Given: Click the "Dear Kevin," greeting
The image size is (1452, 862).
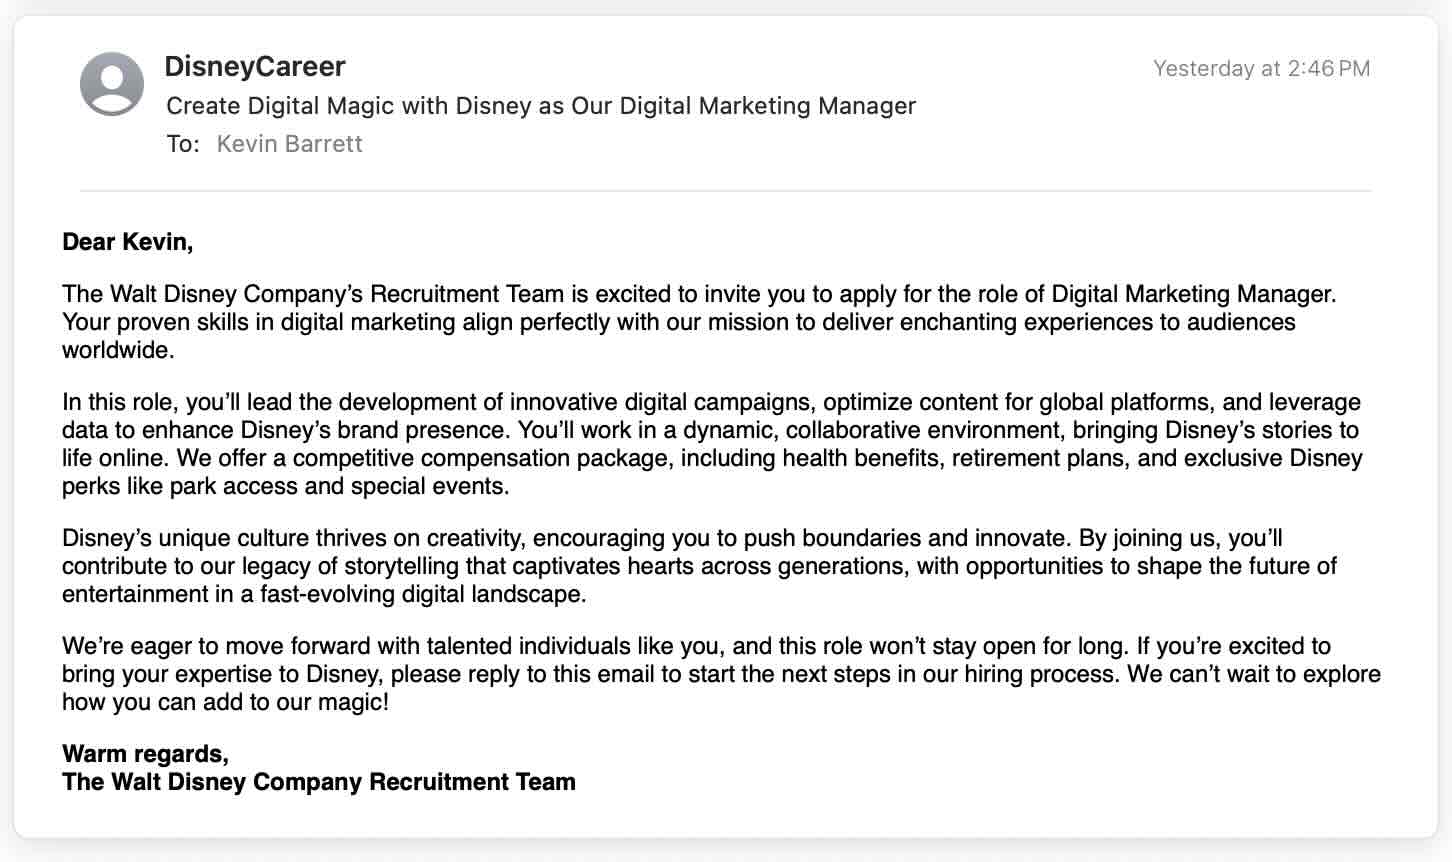Looking at the screenshot, I should [x=127, y=242].
